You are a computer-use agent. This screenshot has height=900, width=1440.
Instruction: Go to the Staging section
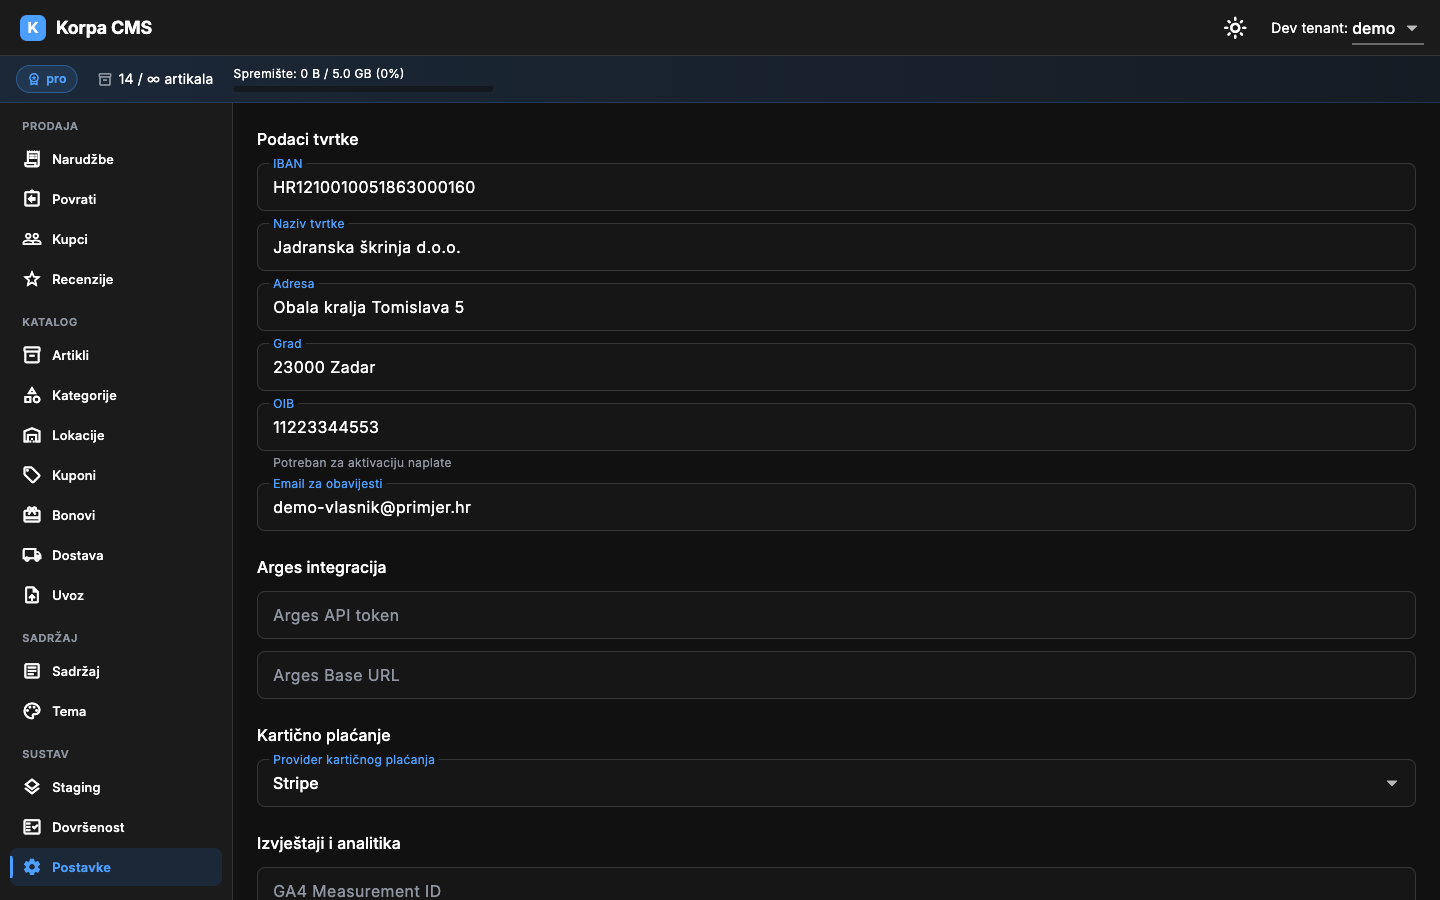(x=116, y=787)
